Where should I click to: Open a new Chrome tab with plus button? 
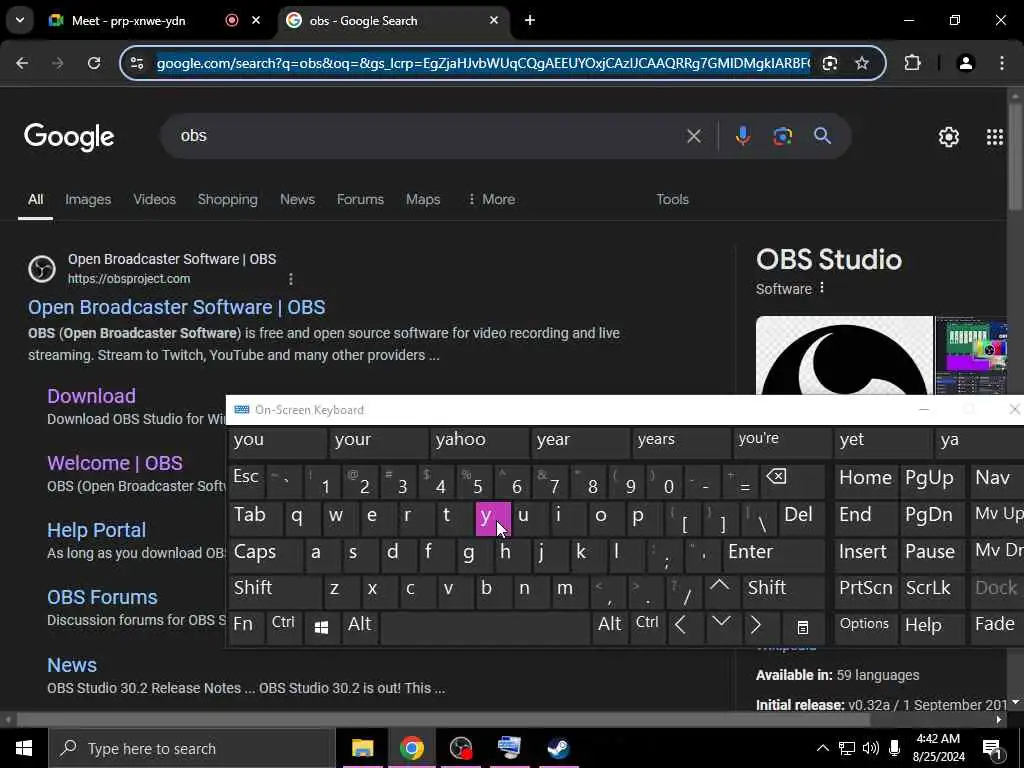tap(530, 20)
